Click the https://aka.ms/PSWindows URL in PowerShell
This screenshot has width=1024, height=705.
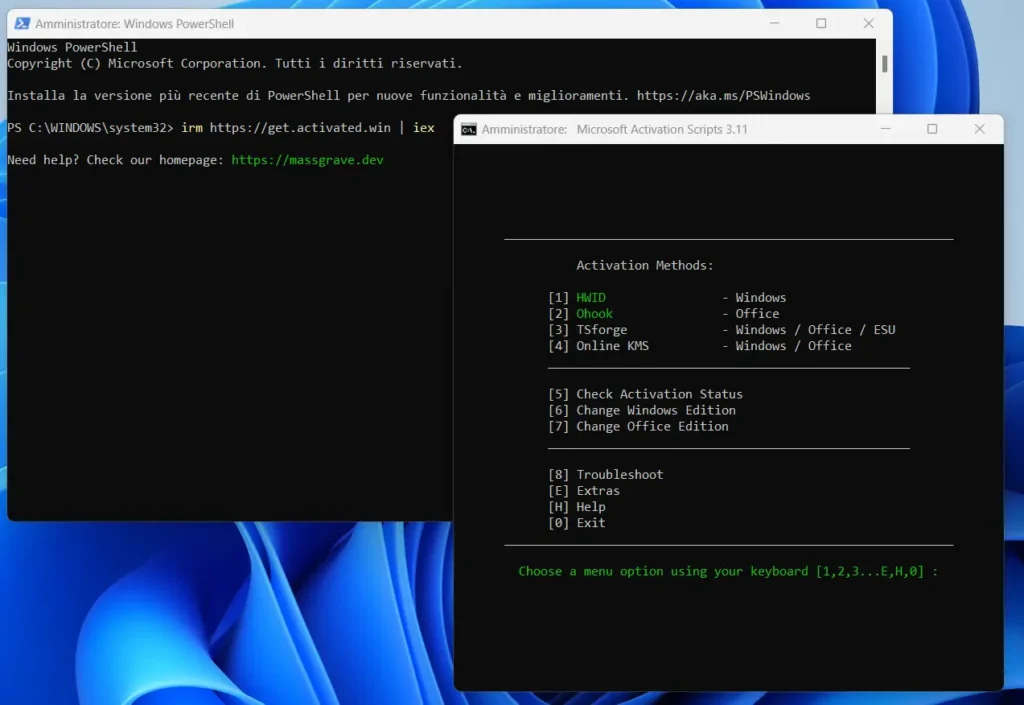pos(724,96)
